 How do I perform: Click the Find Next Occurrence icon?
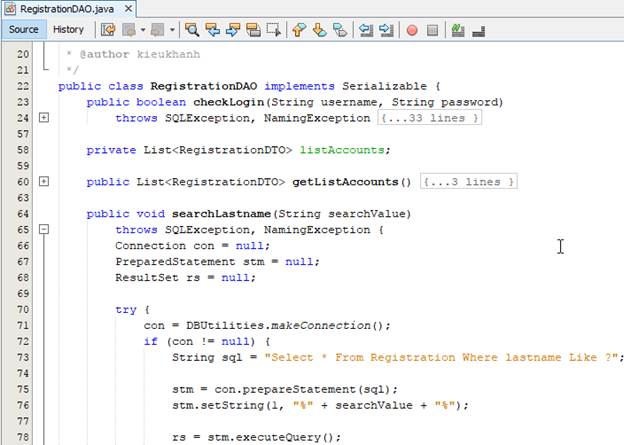tap(233, 30)
